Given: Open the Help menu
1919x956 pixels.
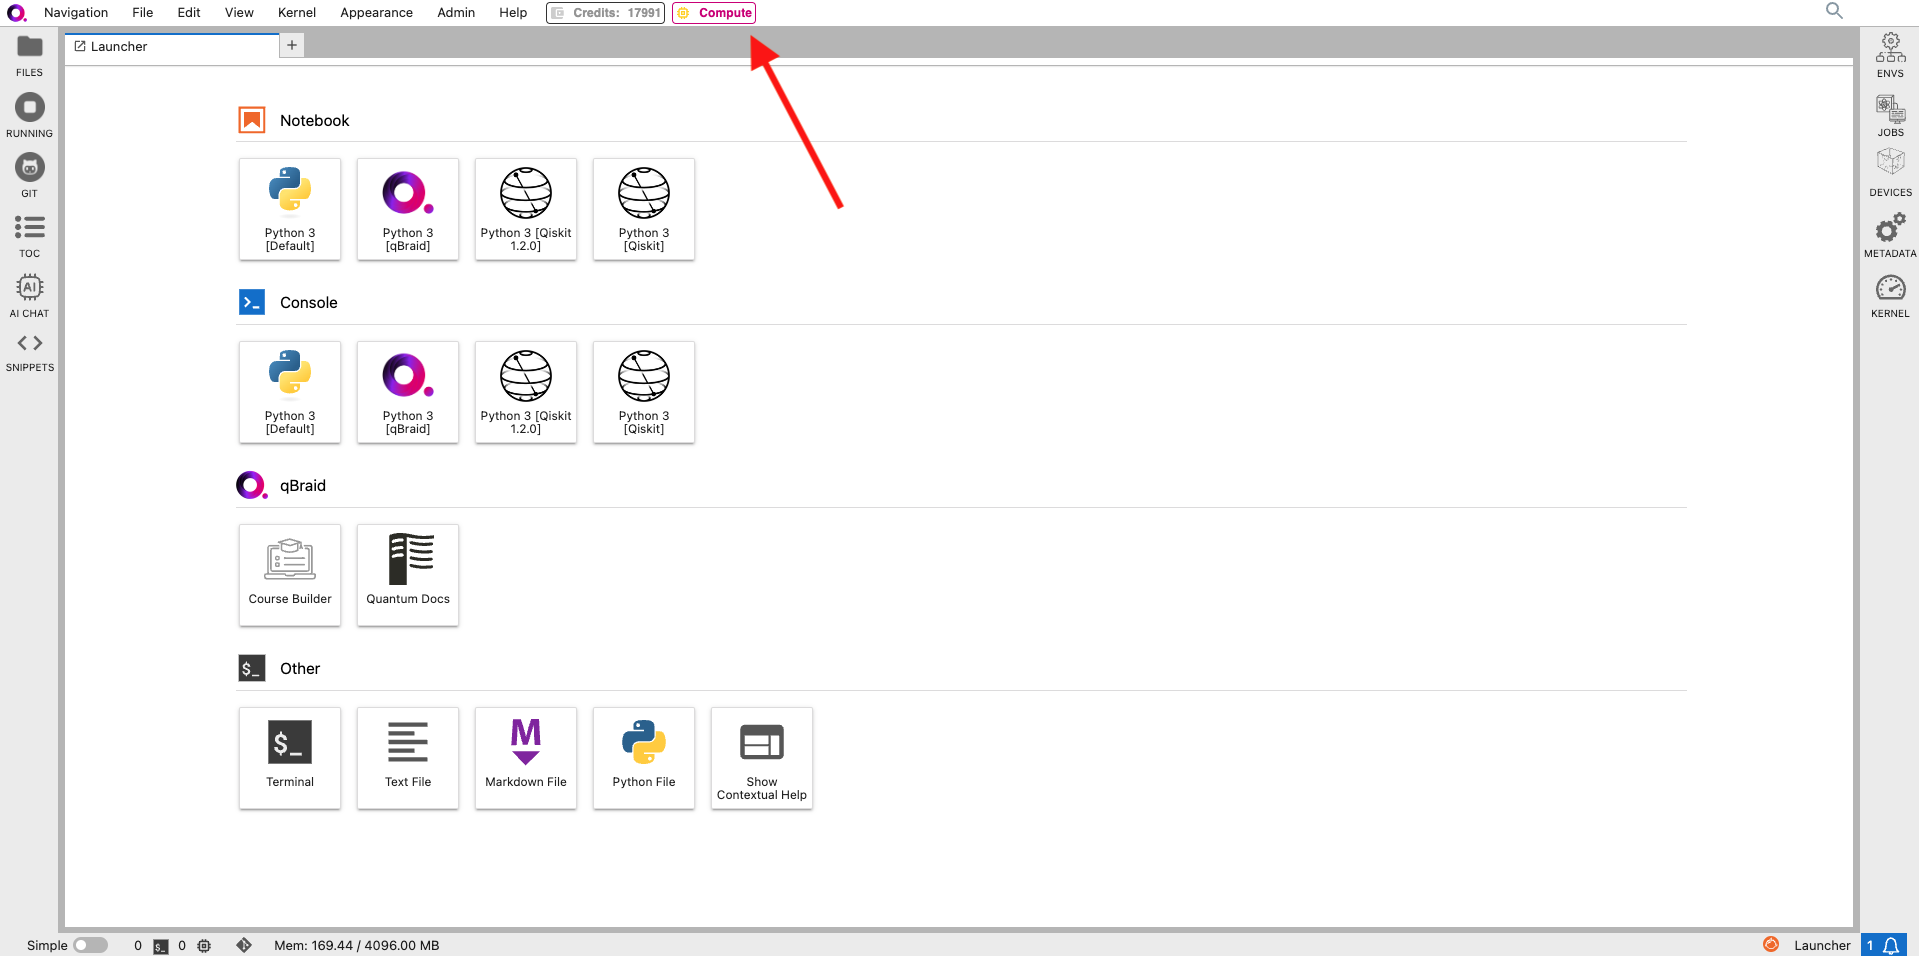Looking at the screenshot, I should point(513,13).
